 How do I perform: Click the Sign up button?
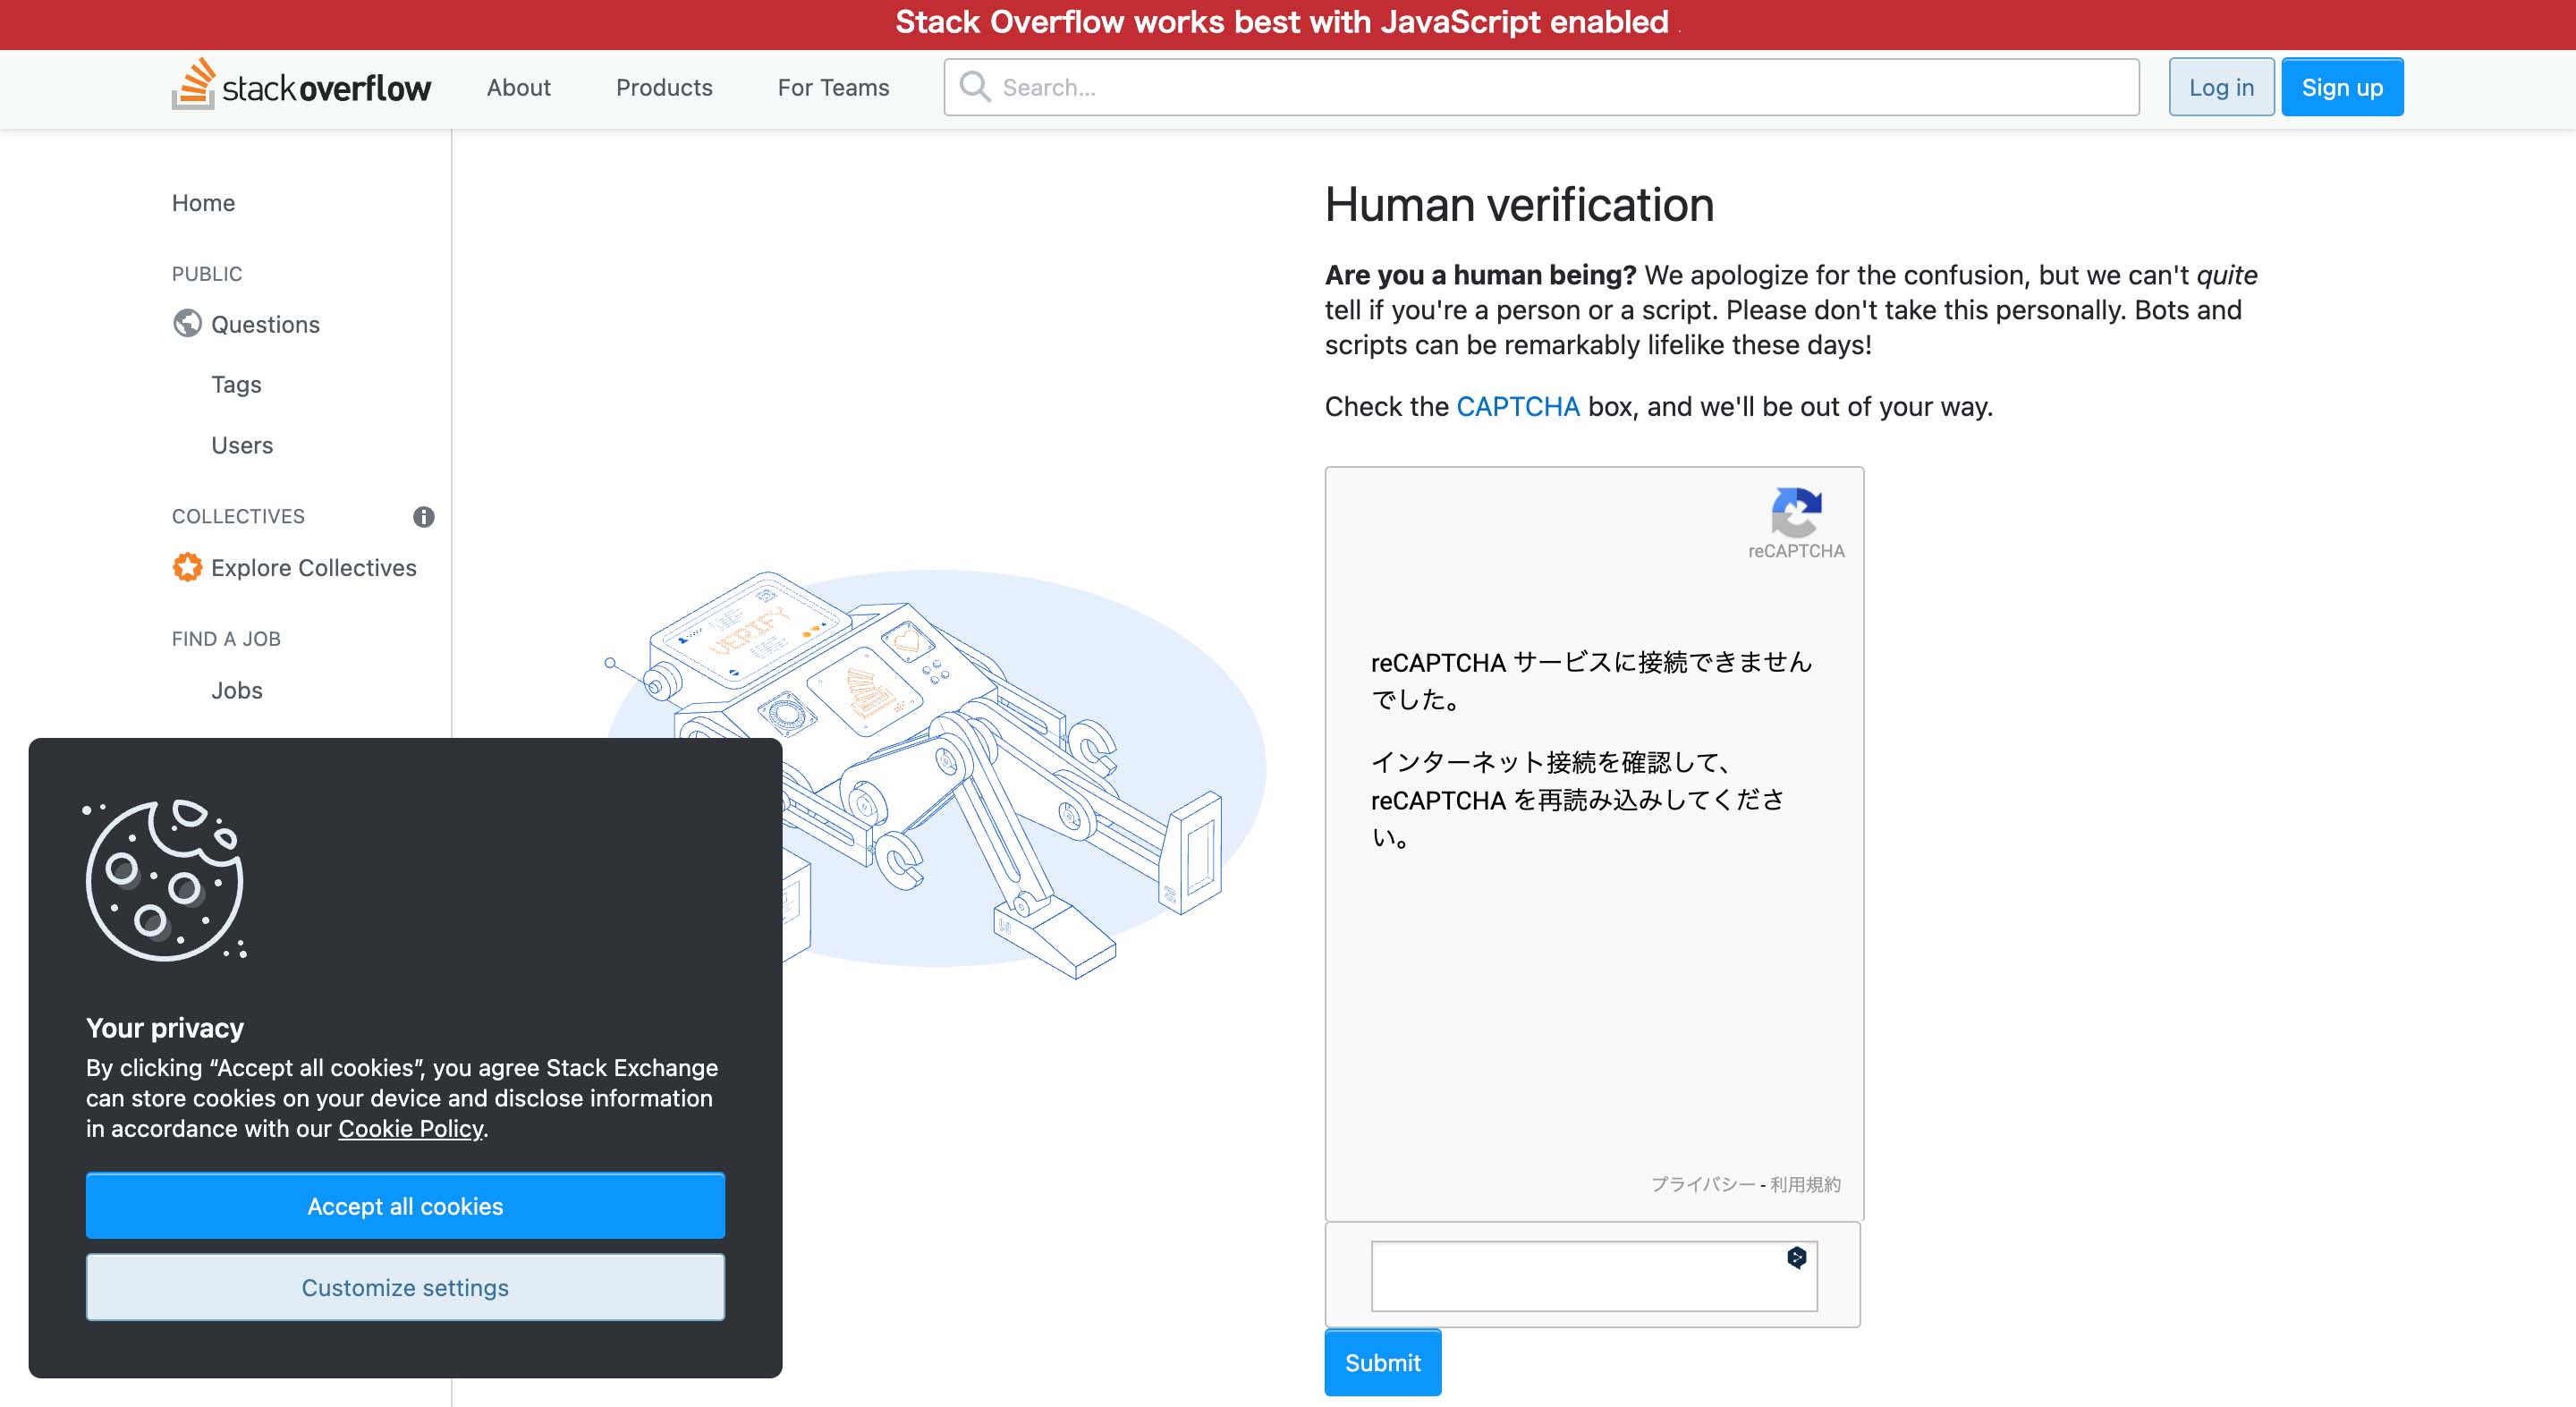2342,87
